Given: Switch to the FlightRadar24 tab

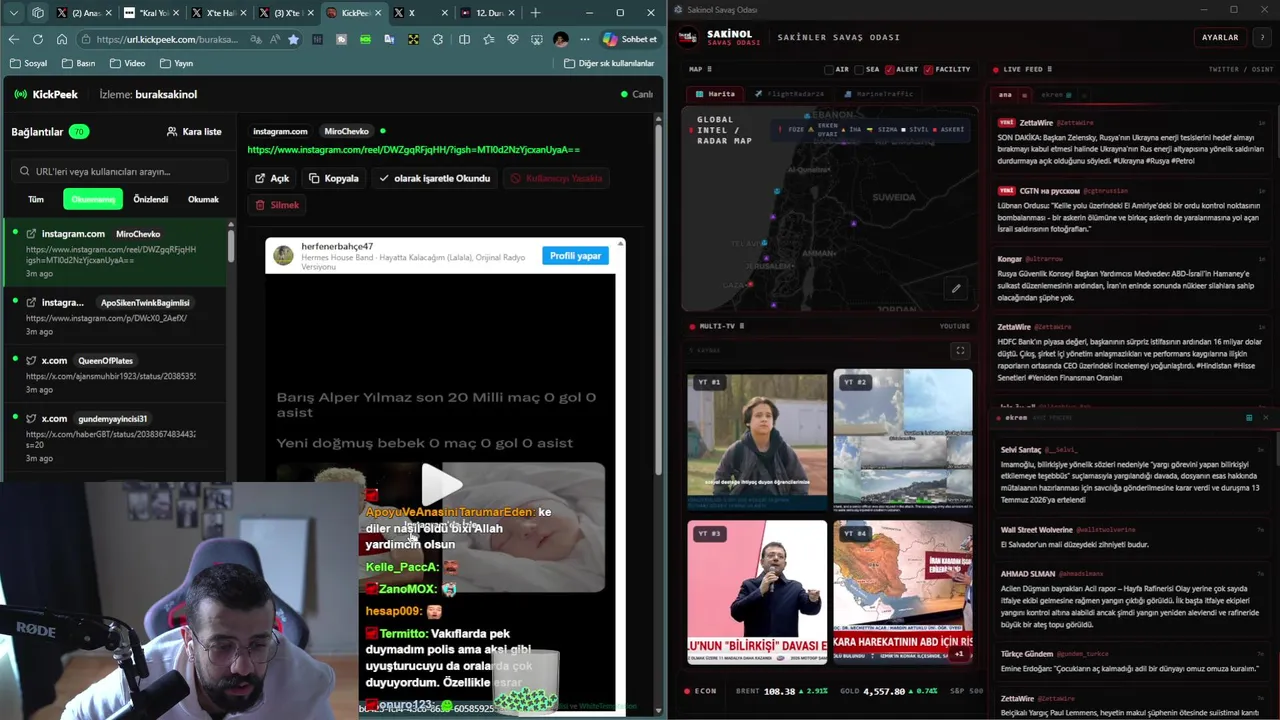Looking at the screenshot, I should [790, 94].
